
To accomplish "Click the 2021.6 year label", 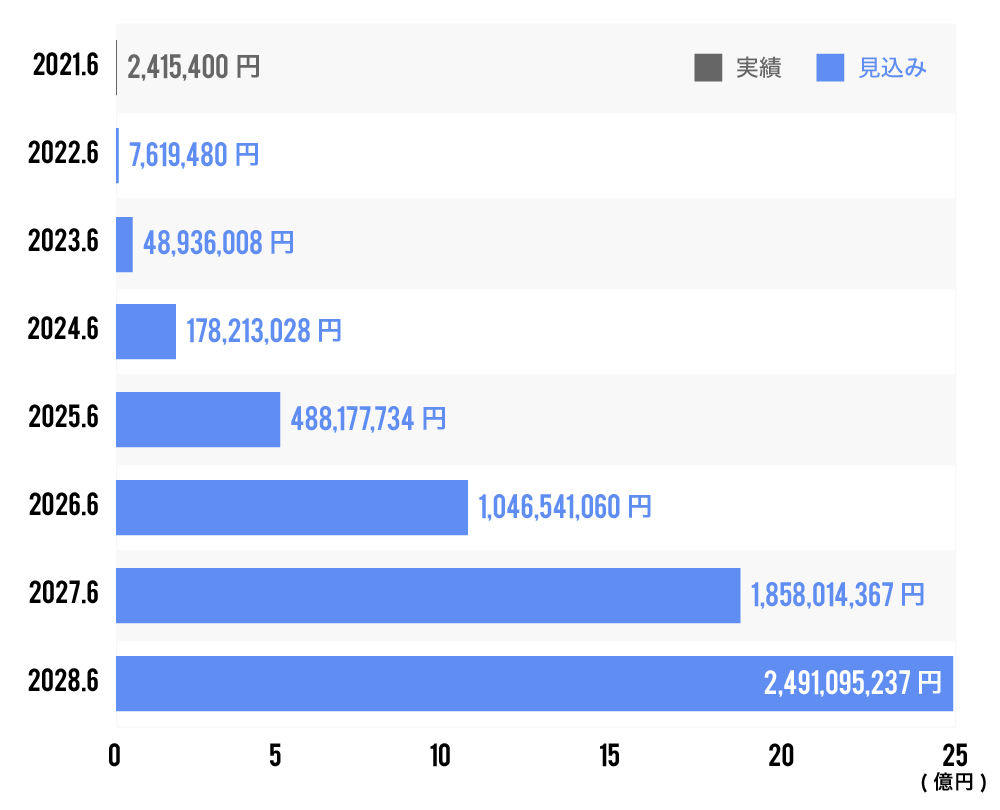I will (65, 67).
